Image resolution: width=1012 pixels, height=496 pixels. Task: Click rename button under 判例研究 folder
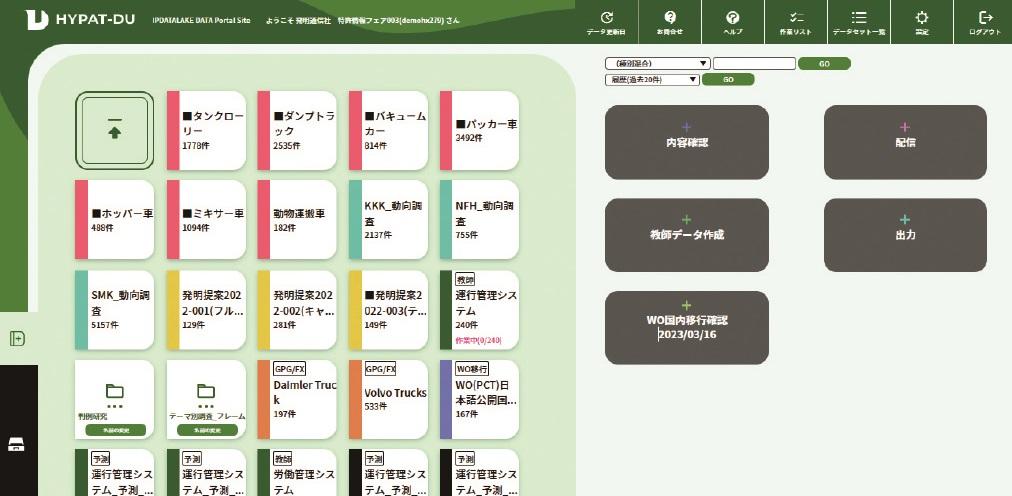click(116, 430)
